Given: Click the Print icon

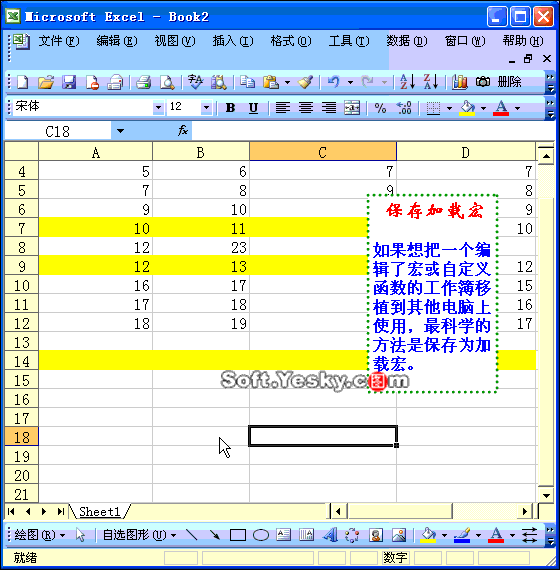Looking at the screenshot, I should [143, 82].
